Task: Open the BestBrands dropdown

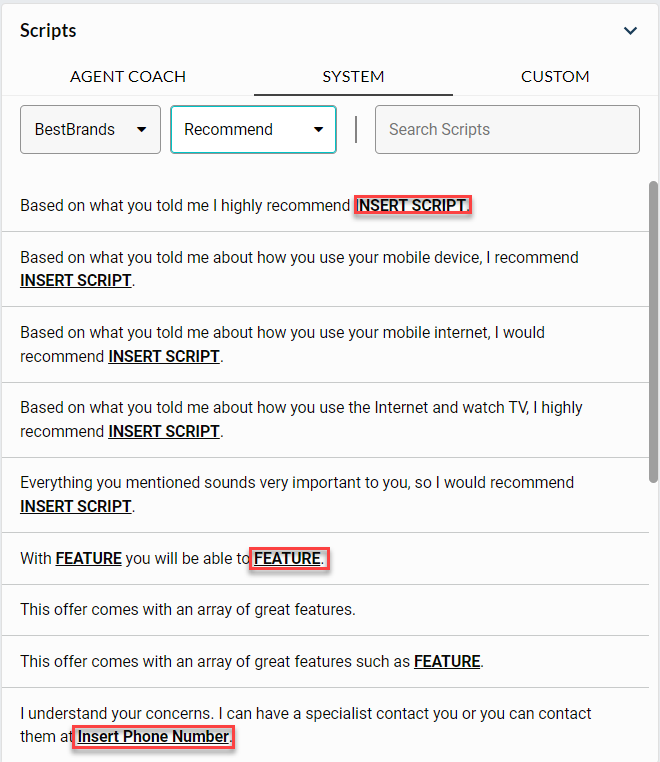Action: click(x=90, y=130)
